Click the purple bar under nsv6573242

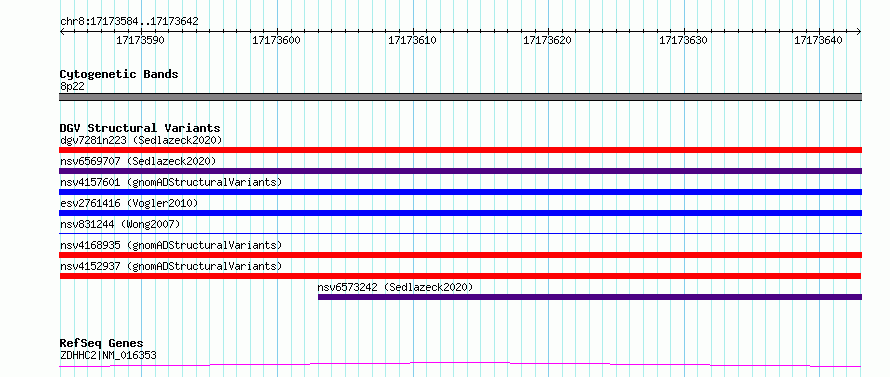pyautogui.click(x=590, y=297)
